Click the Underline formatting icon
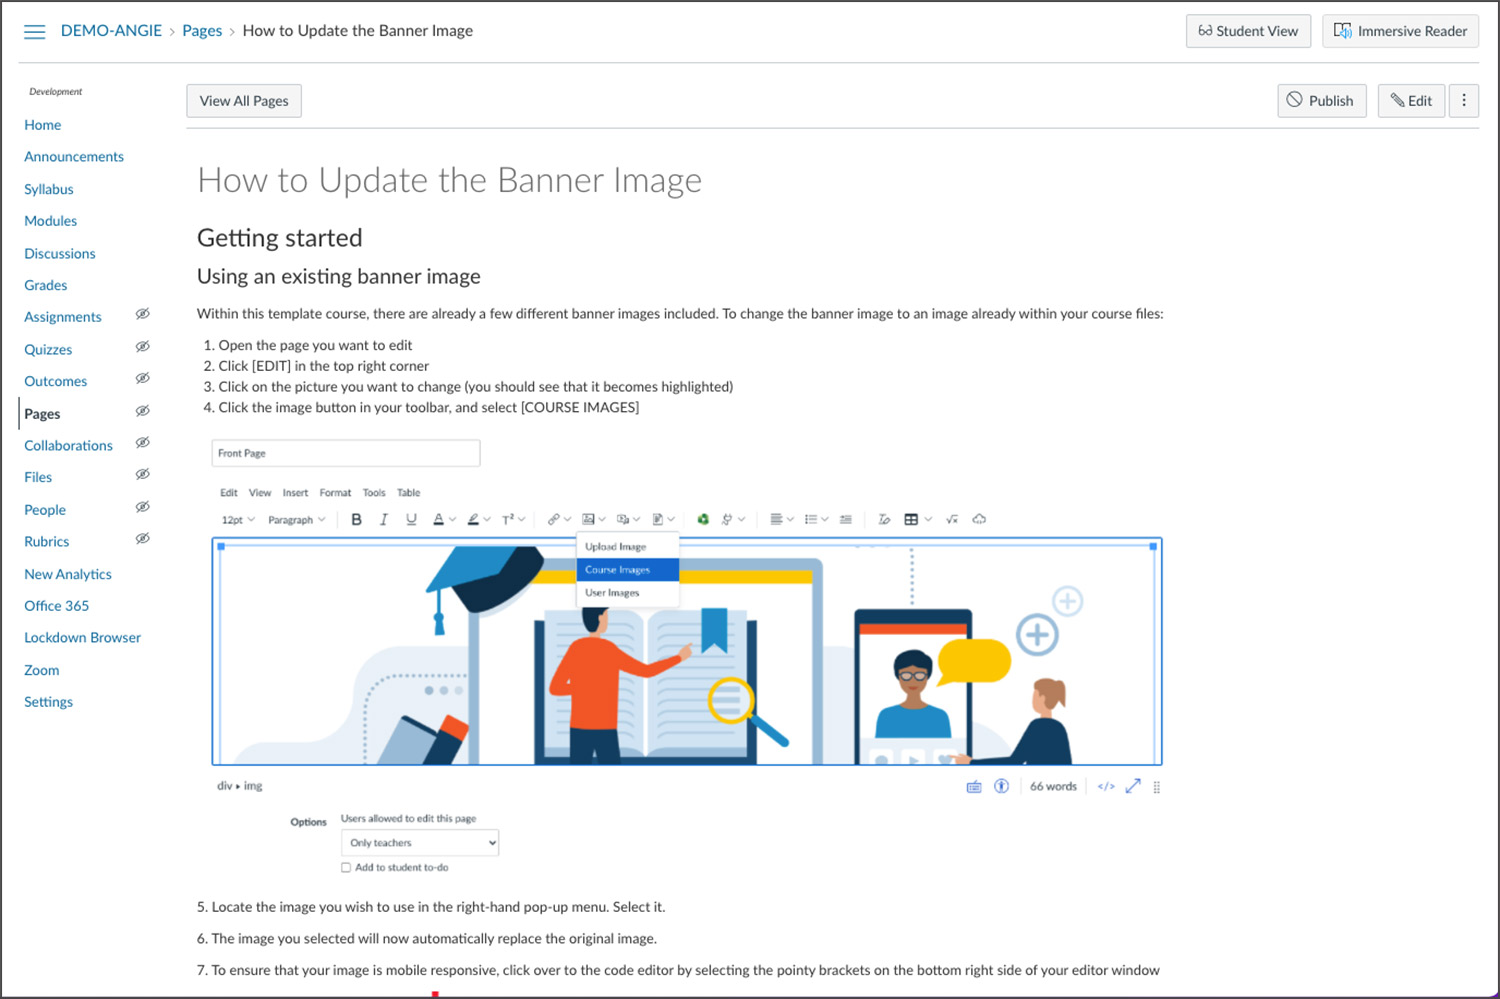 tap(411, 519)
